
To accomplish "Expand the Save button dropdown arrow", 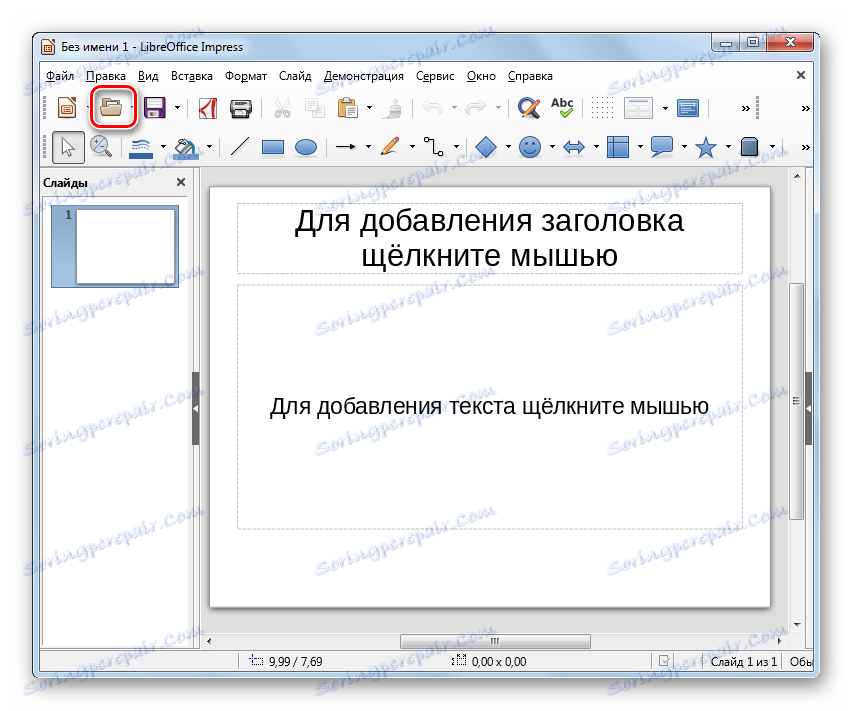I will point(177,107).
